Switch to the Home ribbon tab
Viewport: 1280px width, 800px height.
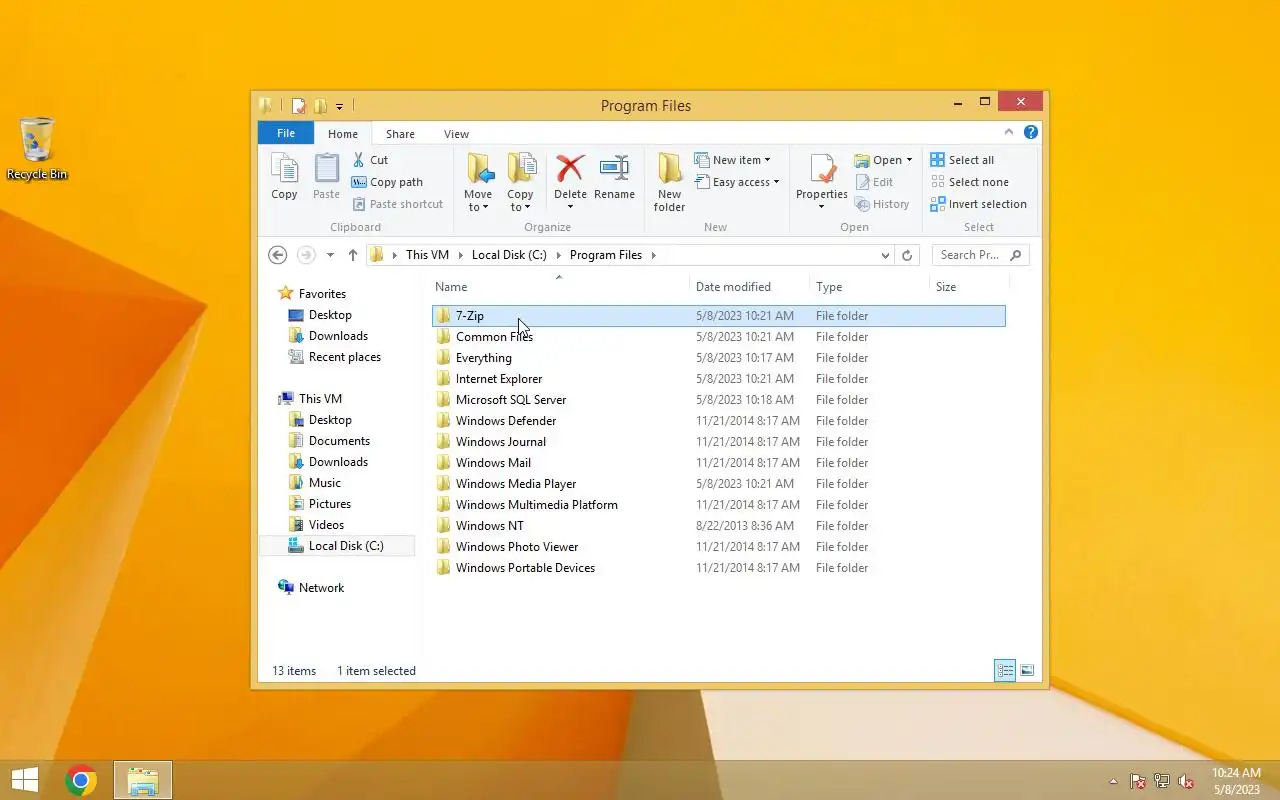pyautogui.click(x=343, y=134)
